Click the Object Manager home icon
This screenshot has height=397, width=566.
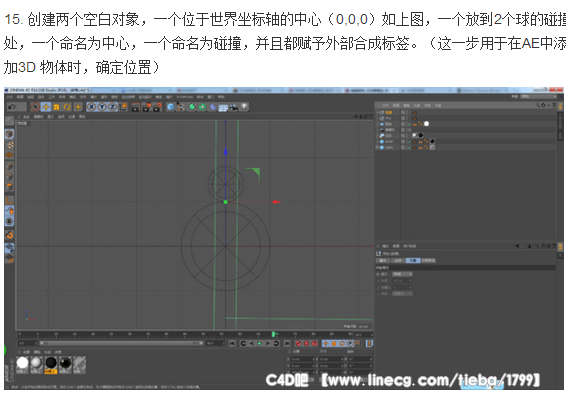[543, 105]
